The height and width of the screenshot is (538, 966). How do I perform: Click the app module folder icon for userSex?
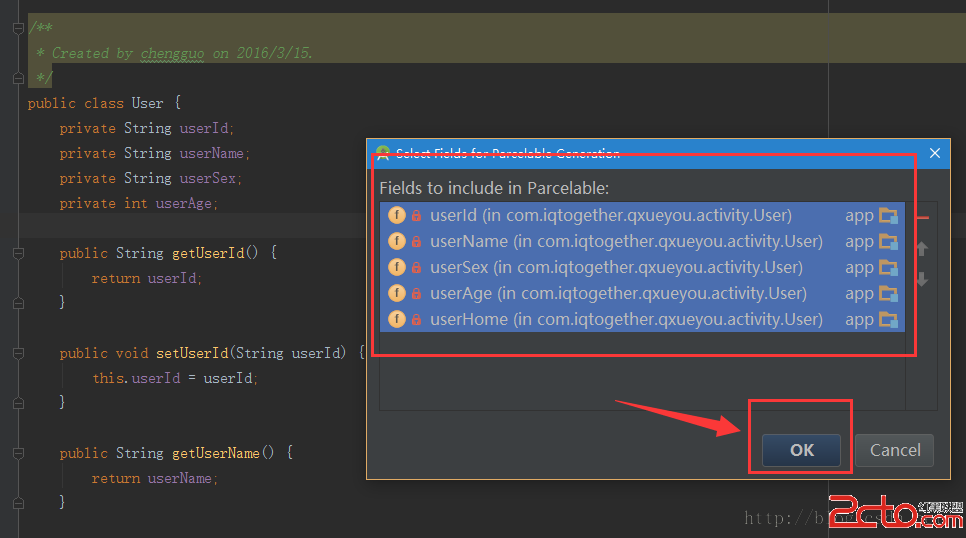coord(888,267)
